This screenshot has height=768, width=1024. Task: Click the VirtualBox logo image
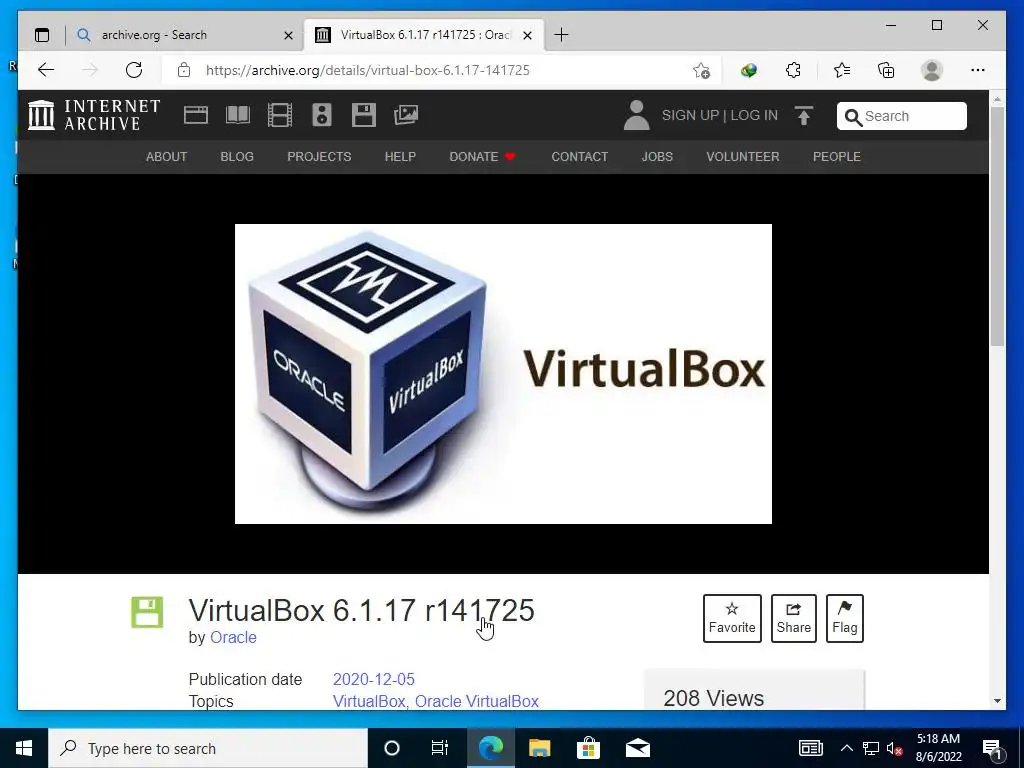point(503,374)
